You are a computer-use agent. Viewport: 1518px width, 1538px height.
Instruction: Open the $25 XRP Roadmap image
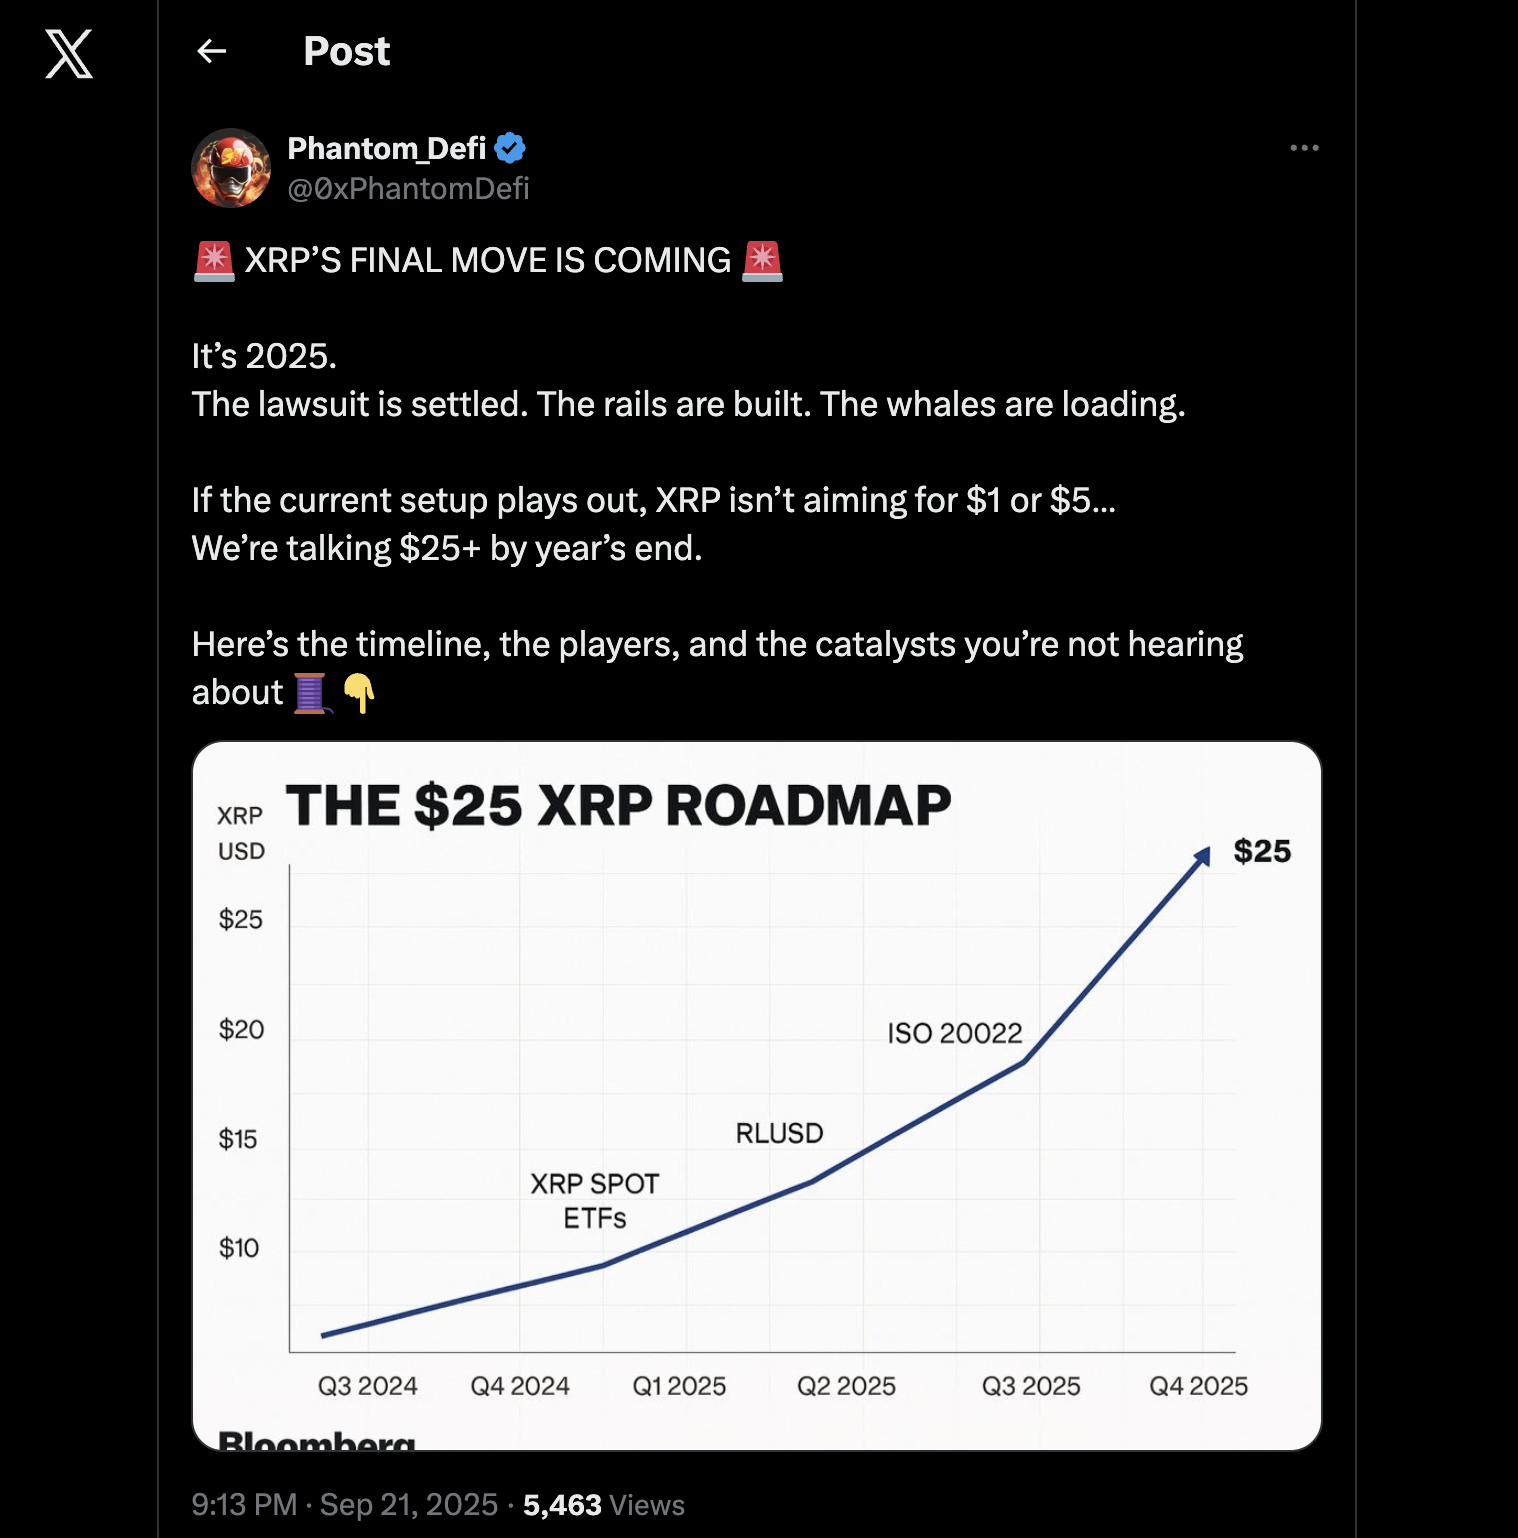tap(757, 1096)
